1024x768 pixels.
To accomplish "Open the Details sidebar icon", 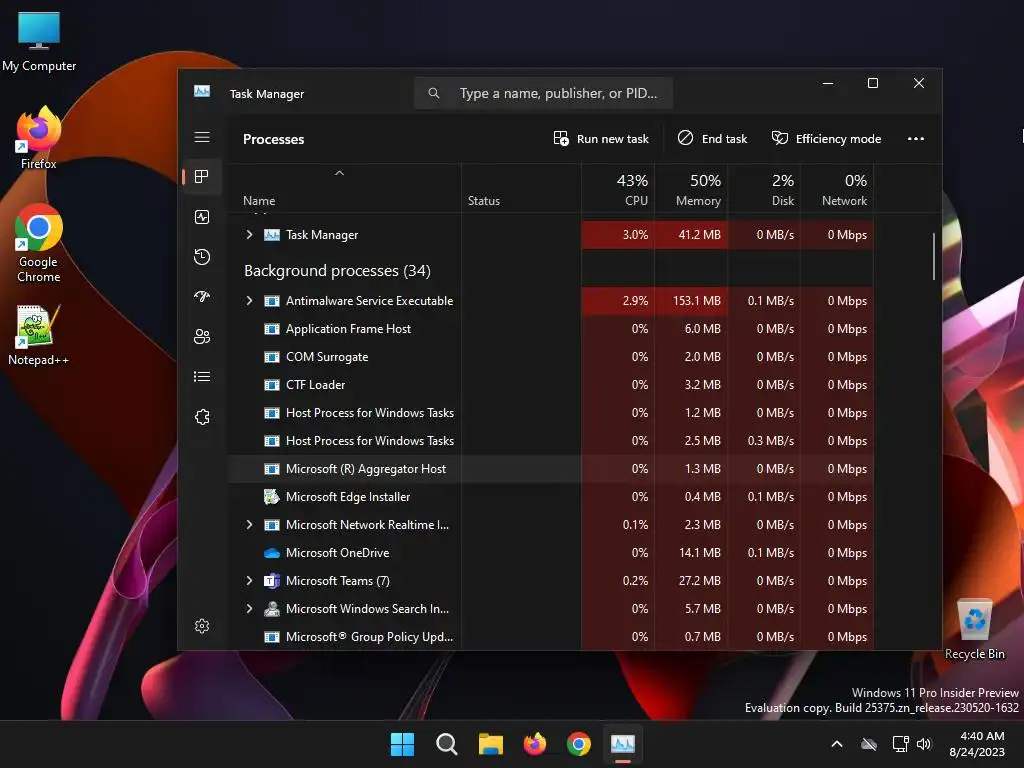I will point(202,377).
